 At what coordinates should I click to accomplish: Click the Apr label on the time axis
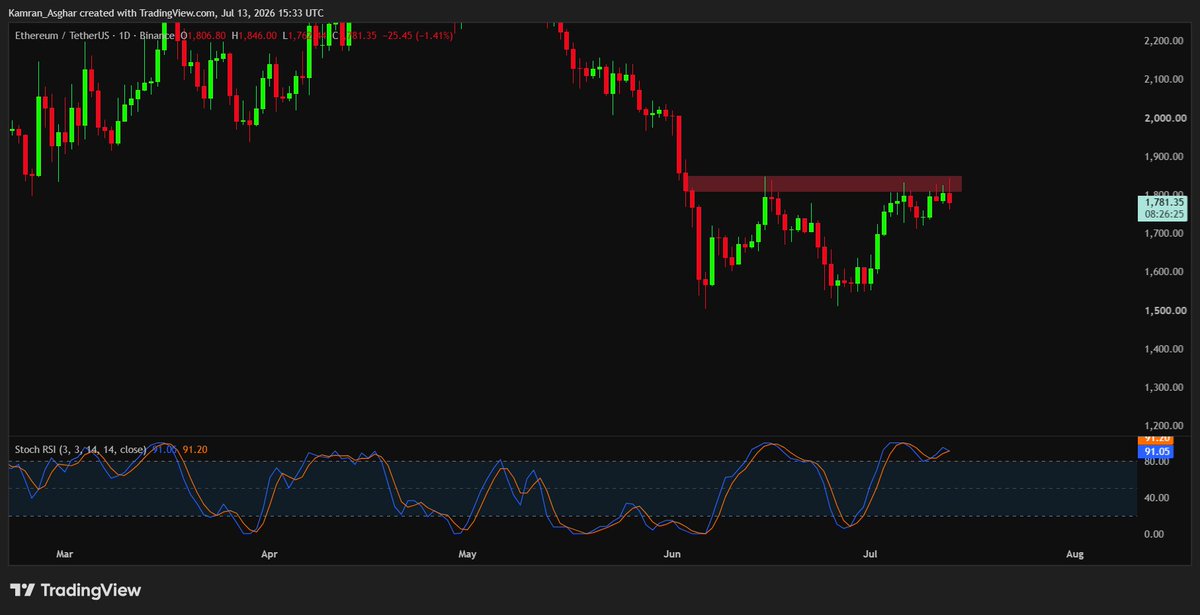269,553
